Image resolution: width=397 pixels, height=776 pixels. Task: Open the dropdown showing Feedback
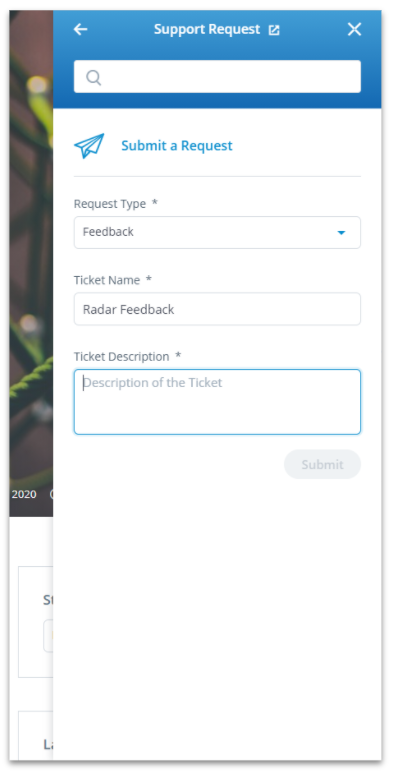point(217,232)
